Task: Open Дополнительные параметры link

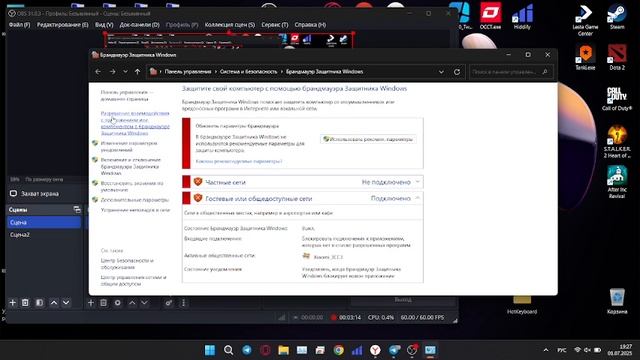Action: click(135, 200)
